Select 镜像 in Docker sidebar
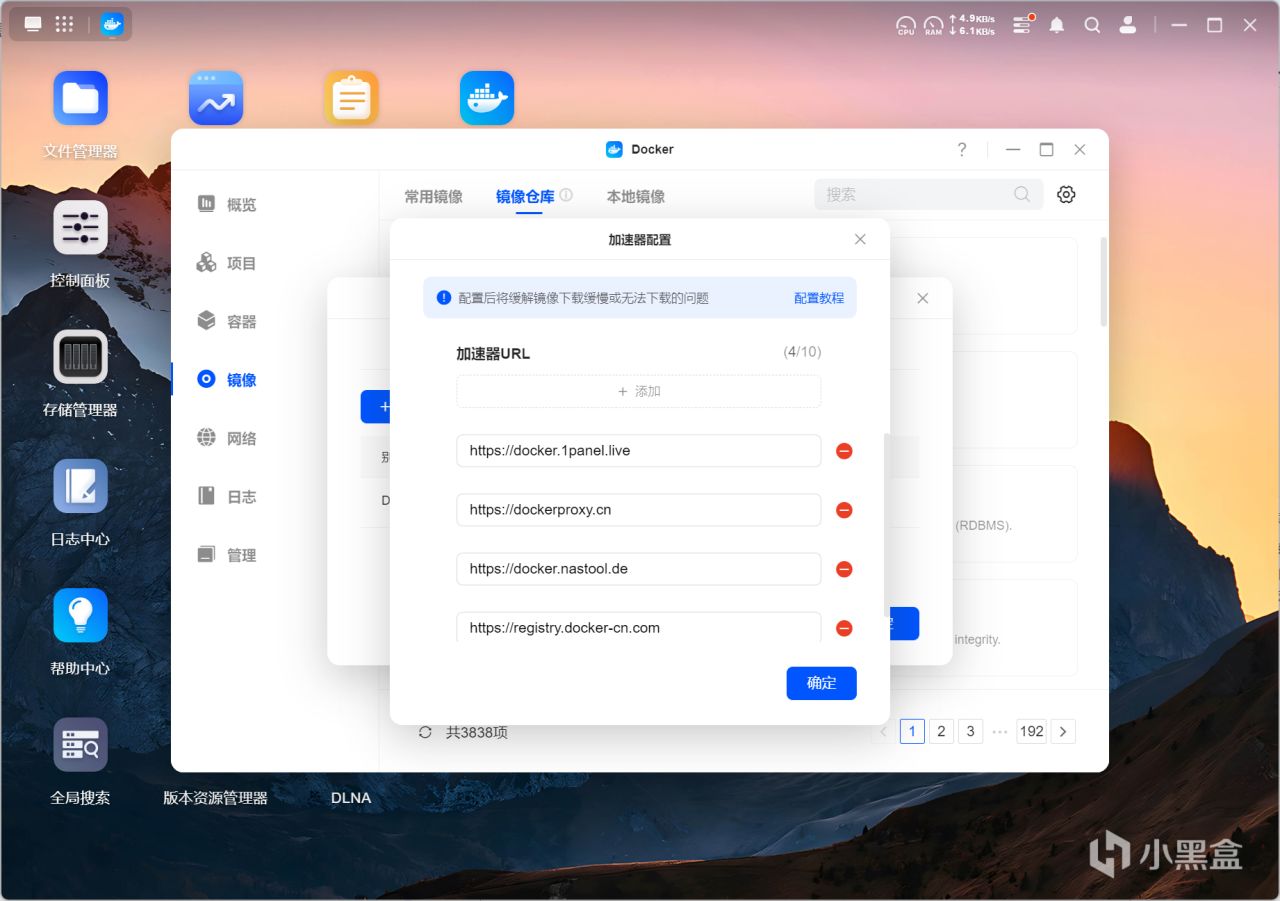The height and width of the screenshot is (901, 1280). pos(227,380)
